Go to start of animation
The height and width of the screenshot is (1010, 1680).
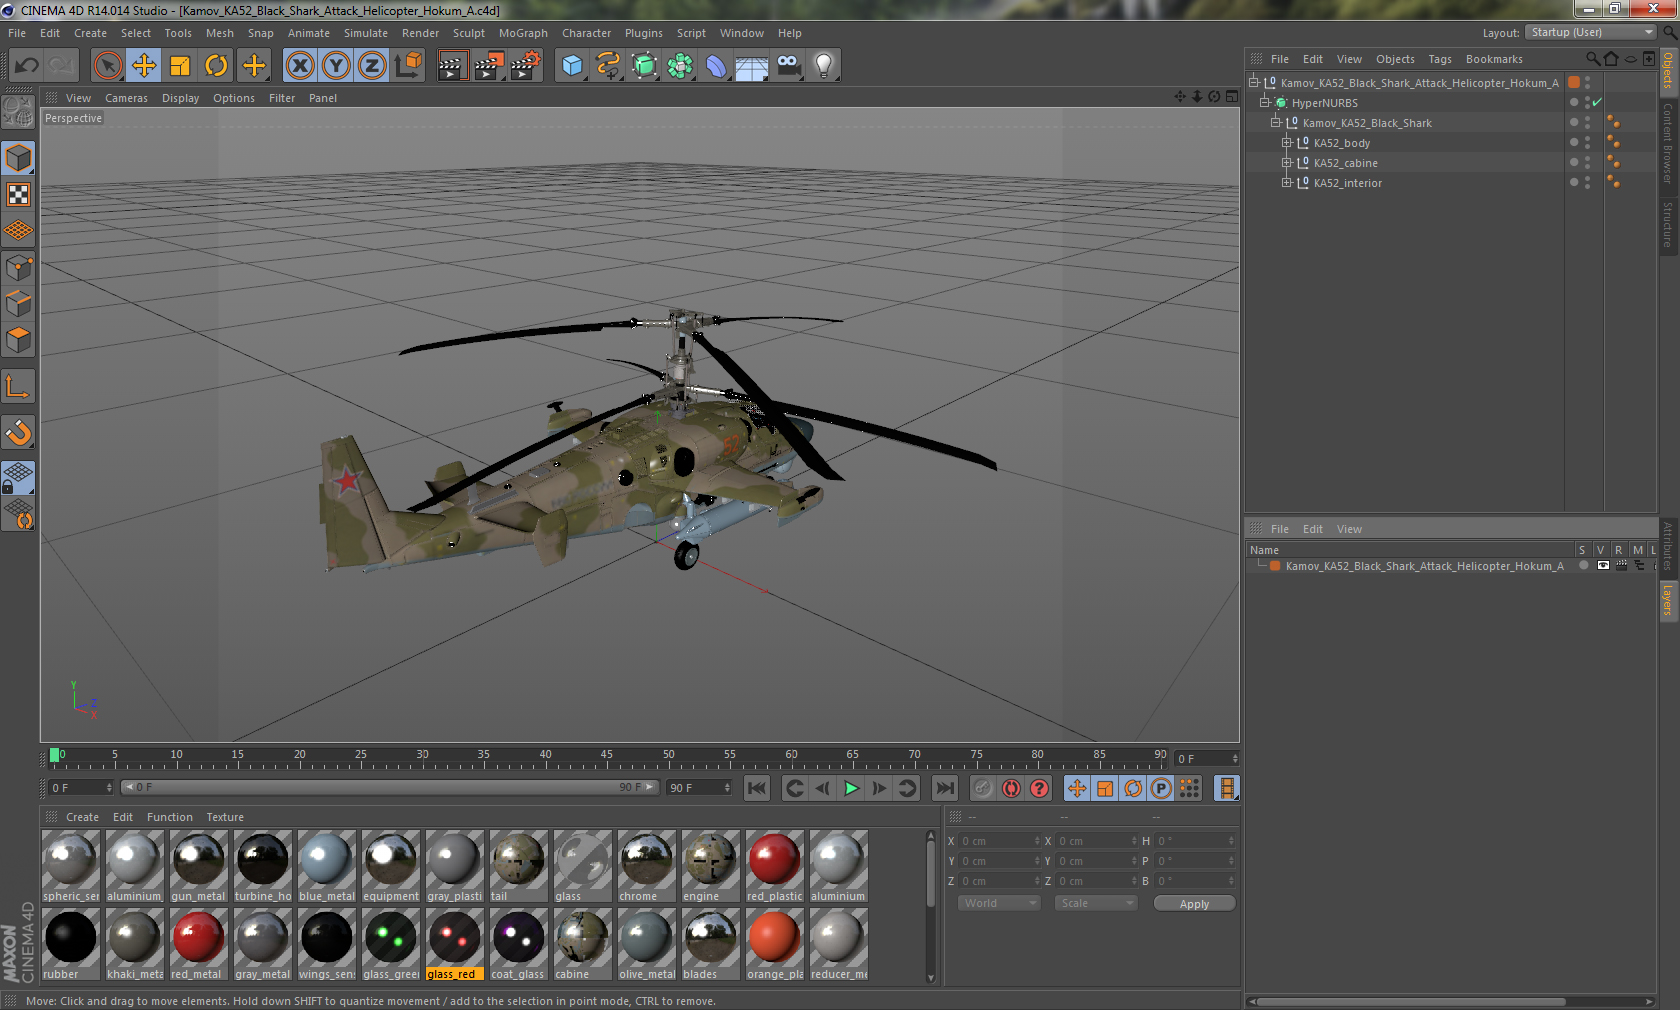[x=757, y=788]
